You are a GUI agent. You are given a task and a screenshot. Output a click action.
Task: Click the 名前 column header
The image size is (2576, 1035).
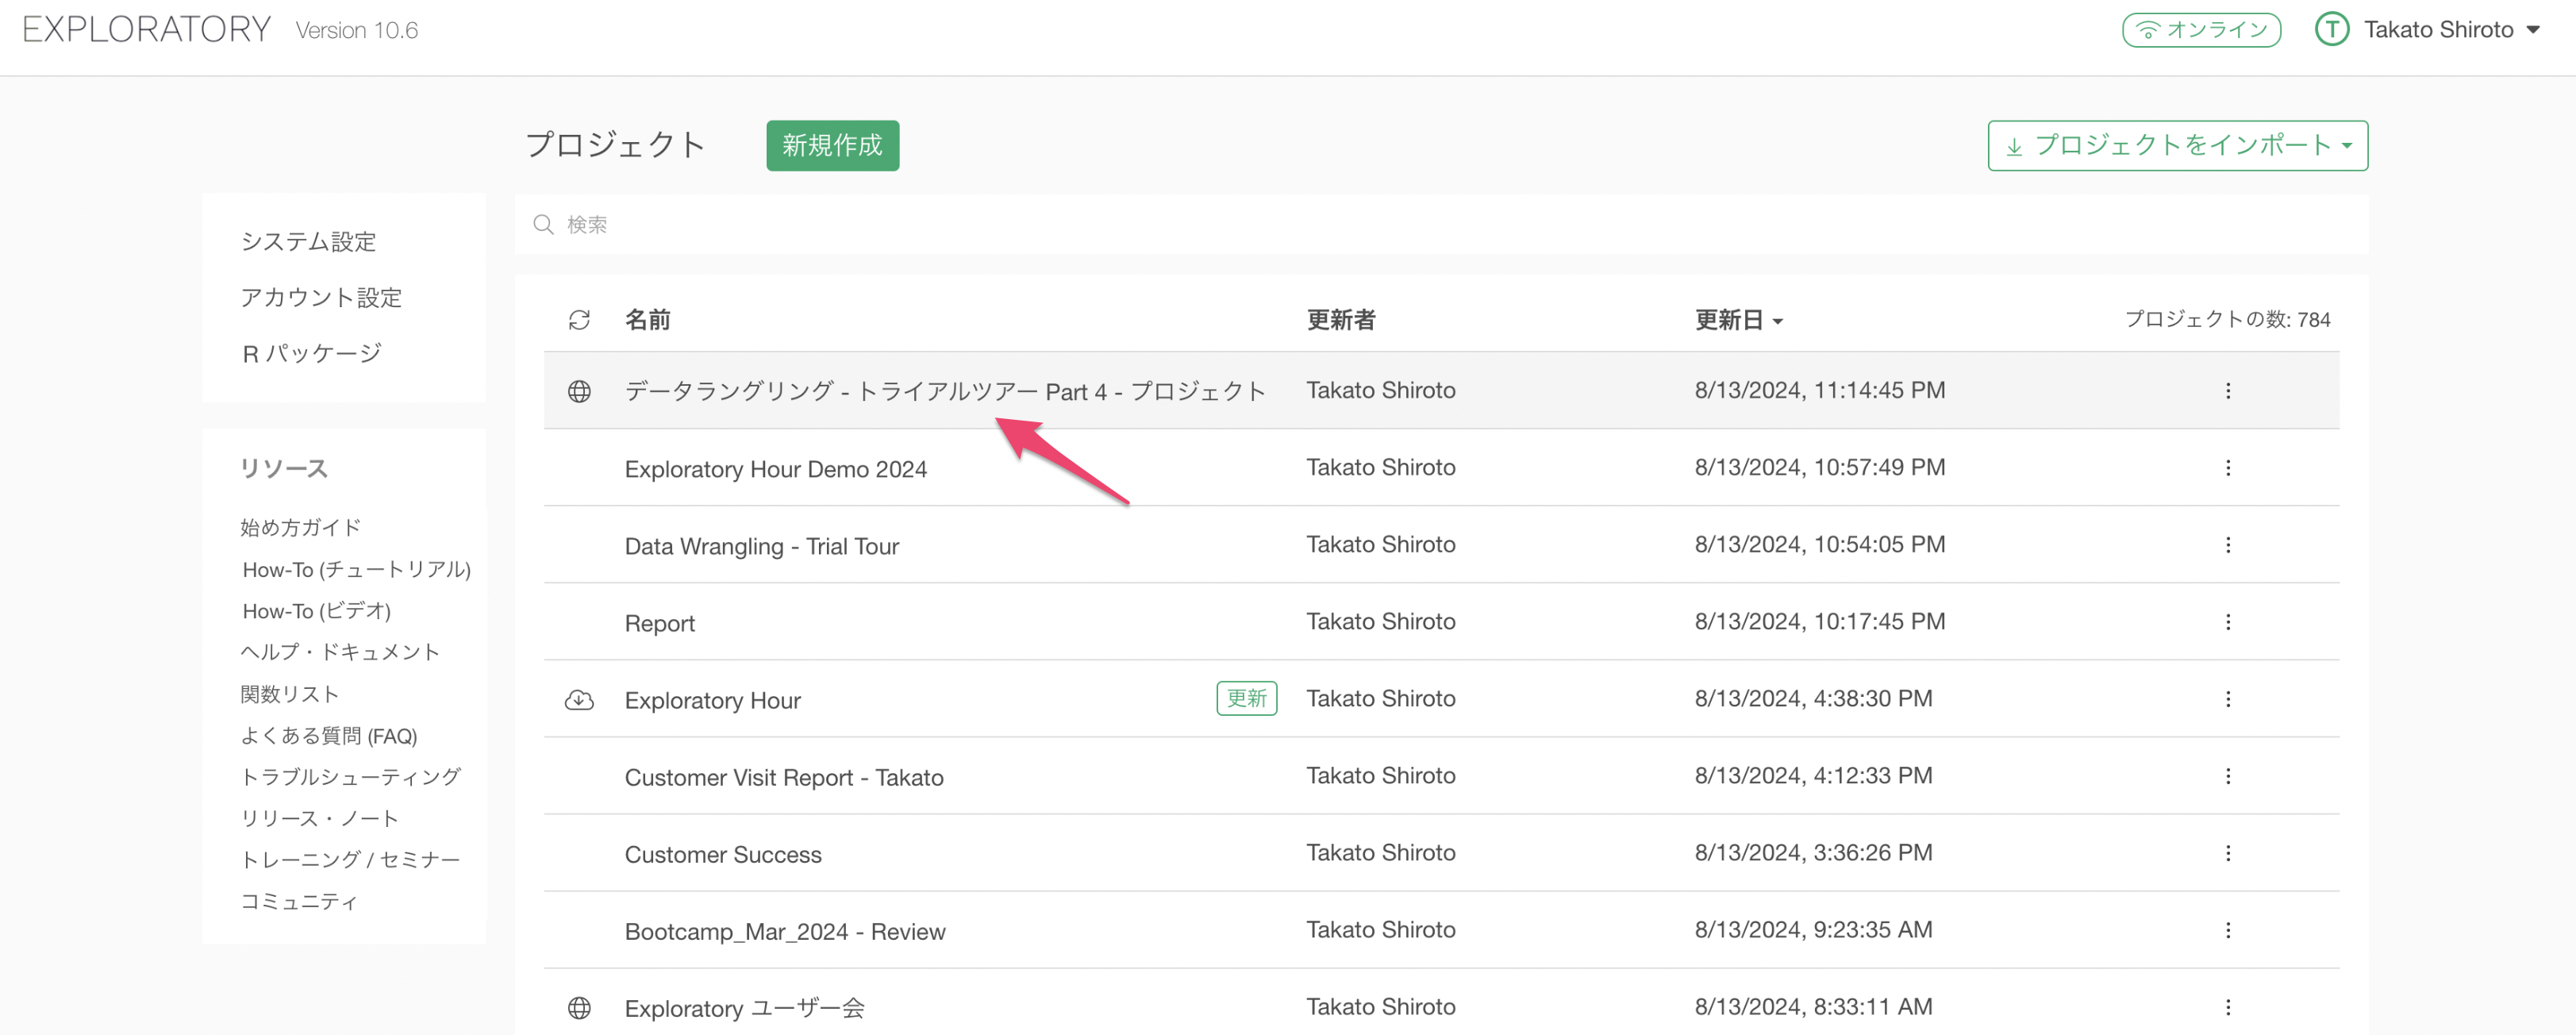click(x=647, y=320)
